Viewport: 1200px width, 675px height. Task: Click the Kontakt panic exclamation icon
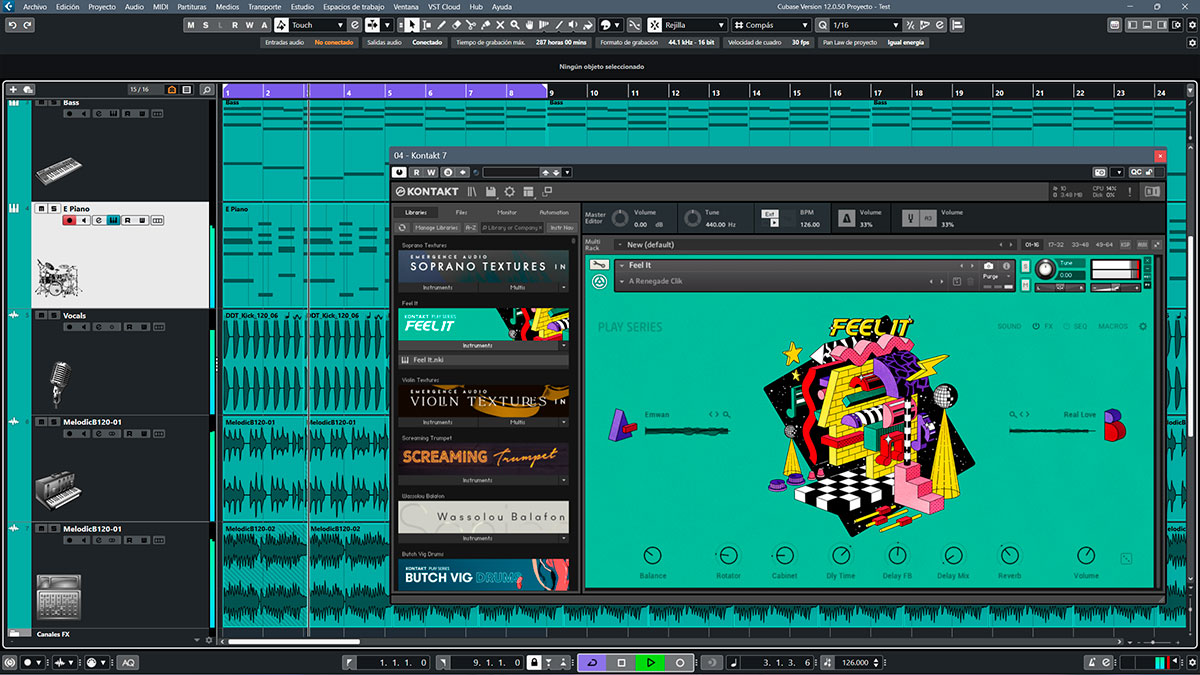tap(1129, 191)
